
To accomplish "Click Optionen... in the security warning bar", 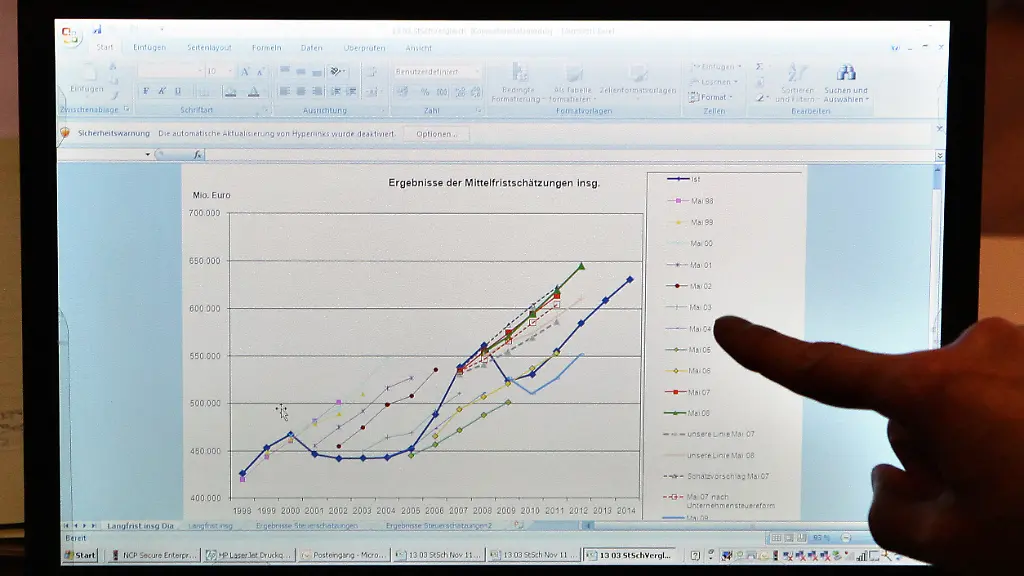I will [x=436, y=133].
